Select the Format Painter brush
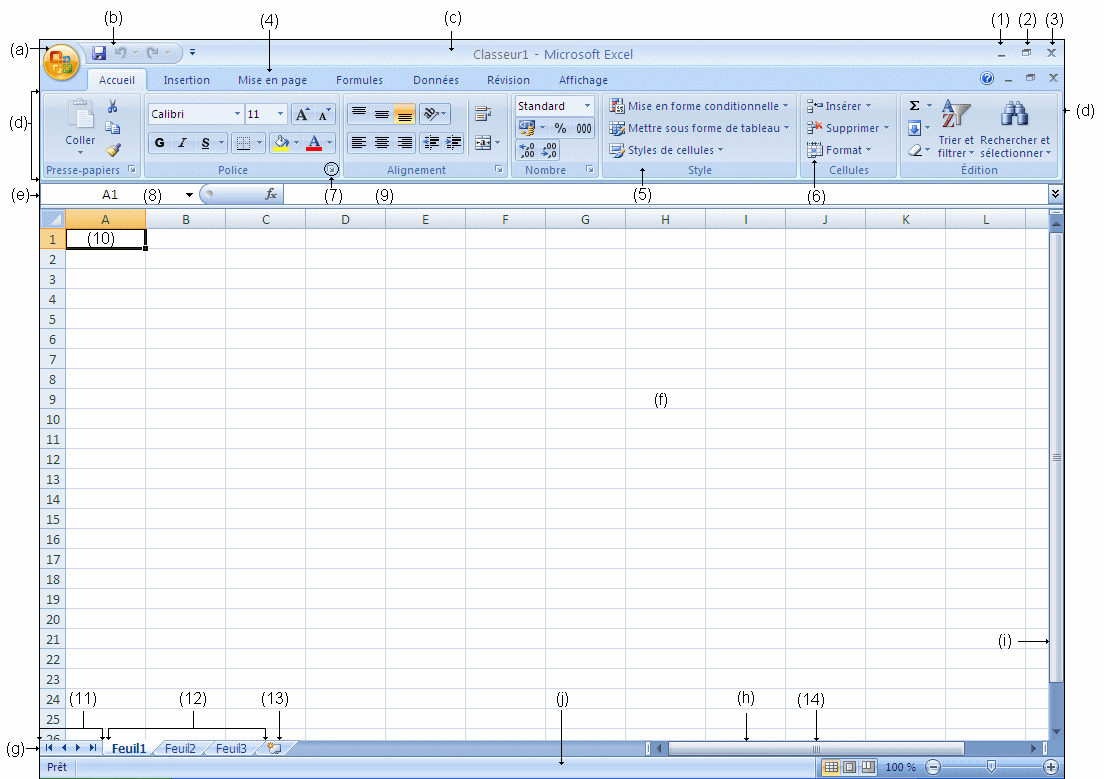This screenshot has width=1104, height=779. tap(113, 149)
